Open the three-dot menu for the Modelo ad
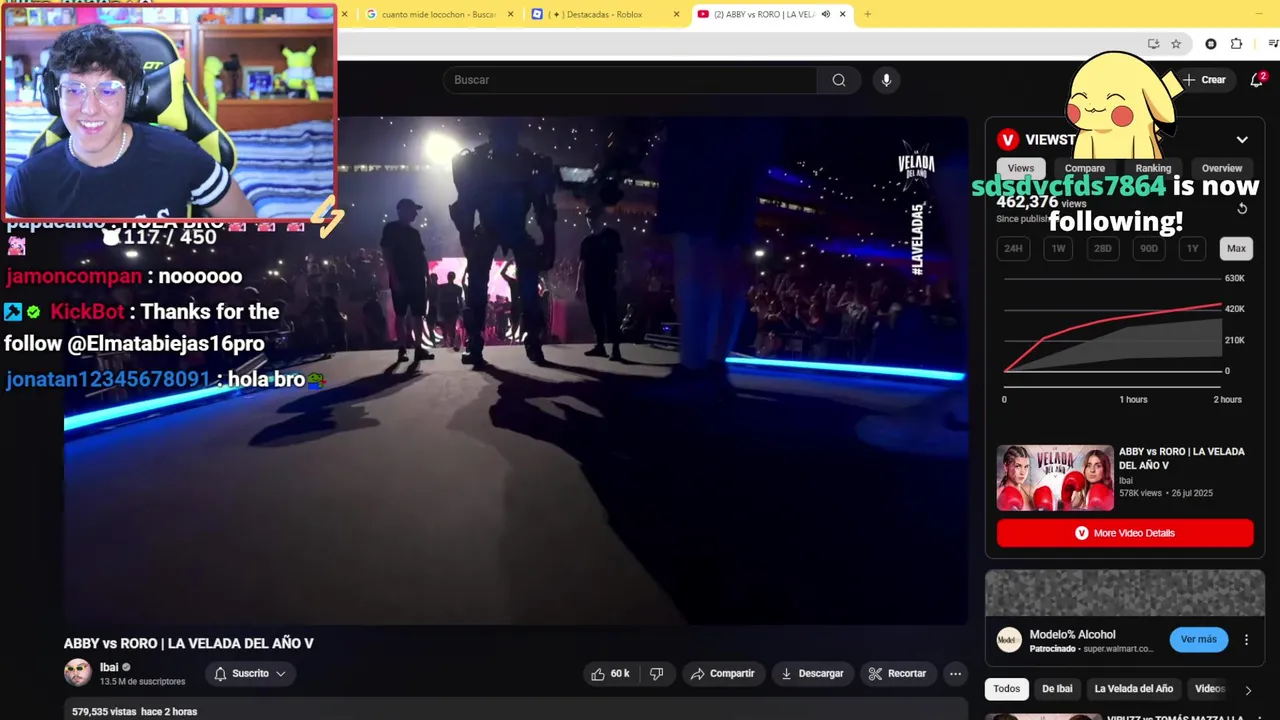Viewport: 1280px width, 720px height. click(1246, 640)
